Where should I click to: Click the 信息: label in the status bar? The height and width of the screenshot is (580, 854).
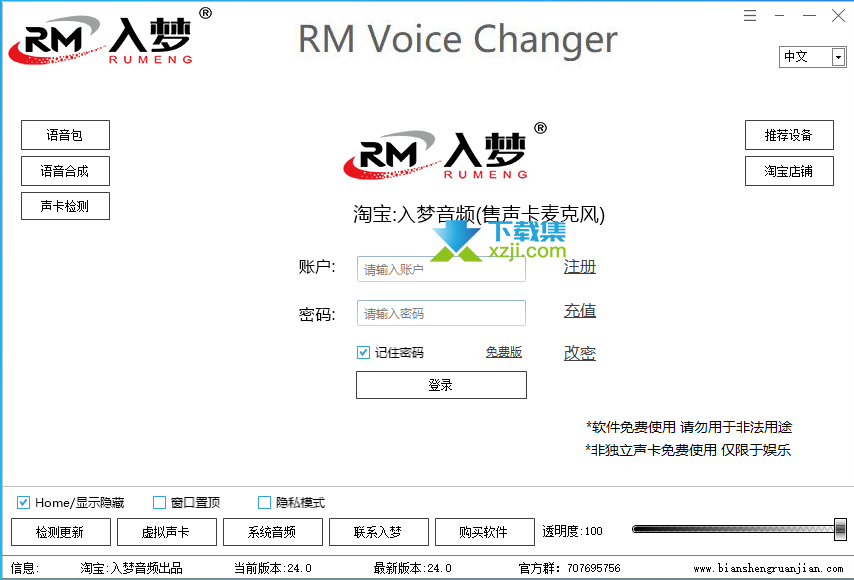point(25,569)
